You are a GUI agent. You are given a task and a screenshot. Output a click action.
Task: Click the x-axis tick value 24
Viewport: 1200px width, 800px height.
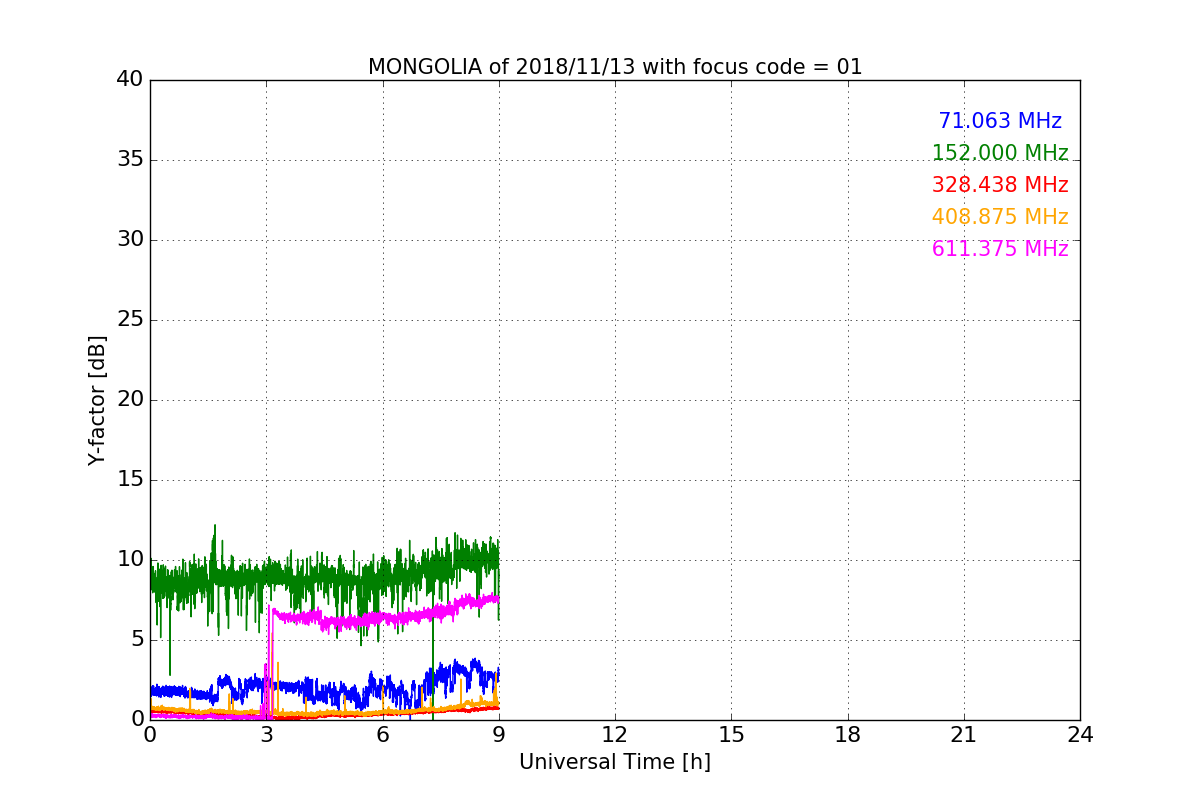click(x=1080, y=735)
